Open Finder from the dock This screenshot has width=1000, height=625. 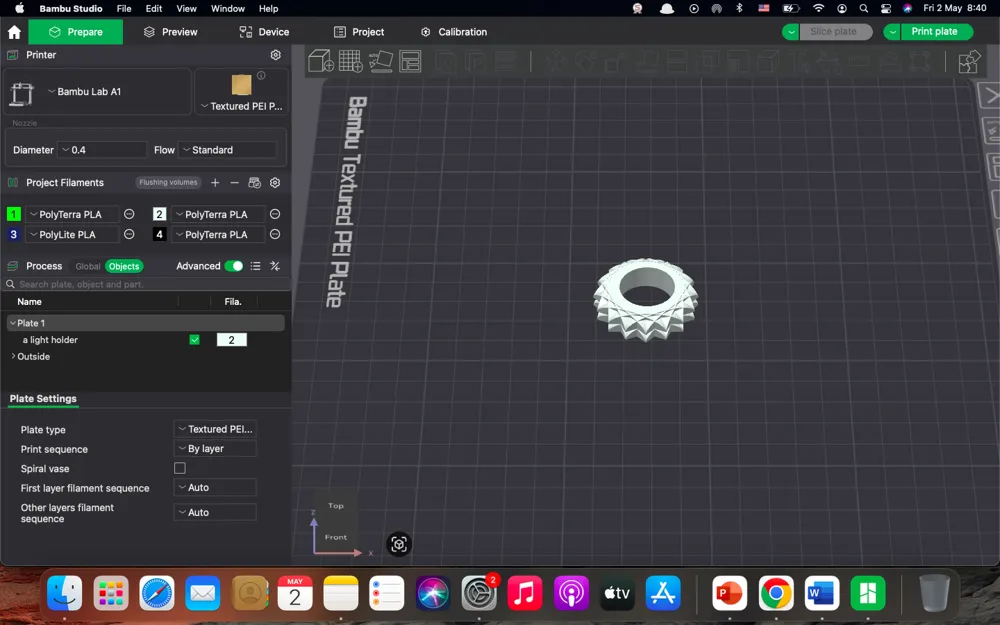click(64, 593)
